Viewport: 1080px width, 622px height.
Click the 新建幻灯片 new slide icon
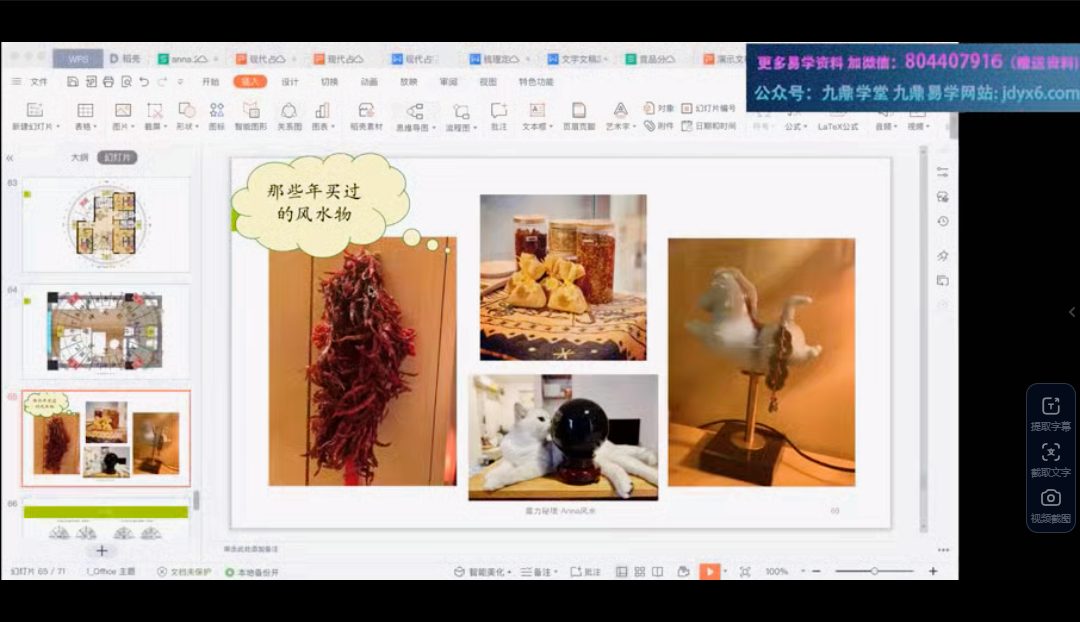coord(34,110)
